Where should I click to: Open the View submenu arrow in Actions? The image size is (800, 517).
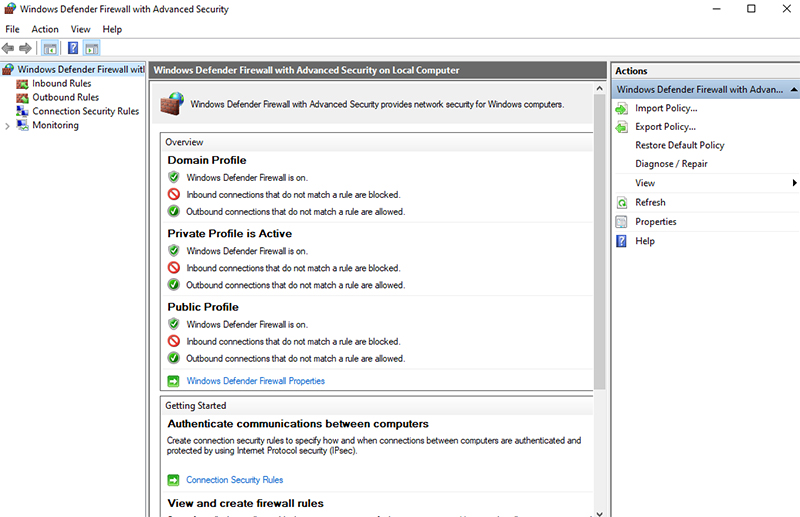click(794, 183)
